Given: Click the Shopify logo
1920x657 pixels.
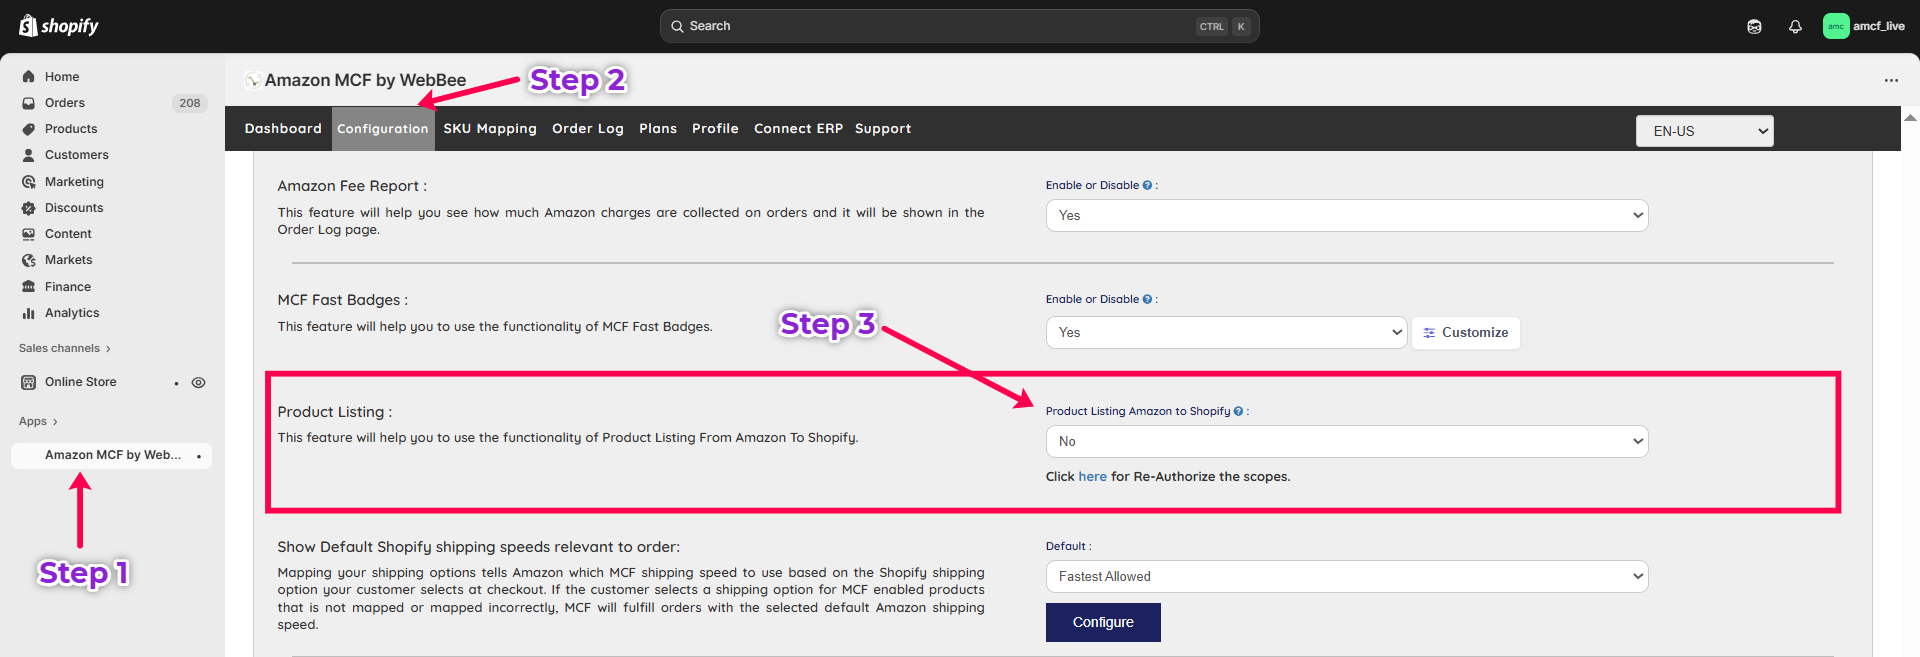Looking at the screenshot, I should coord(59,26).
